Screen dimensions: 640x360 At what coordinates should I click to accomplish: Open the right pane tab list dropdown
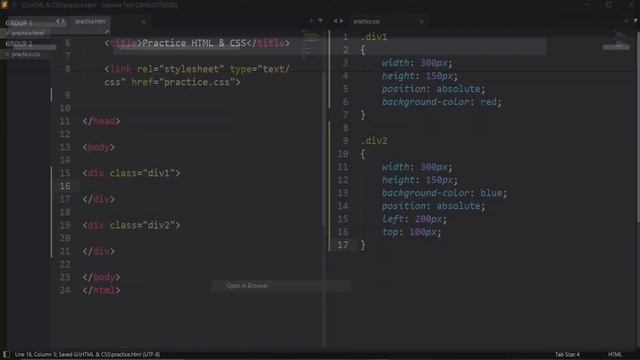[636, 20]
